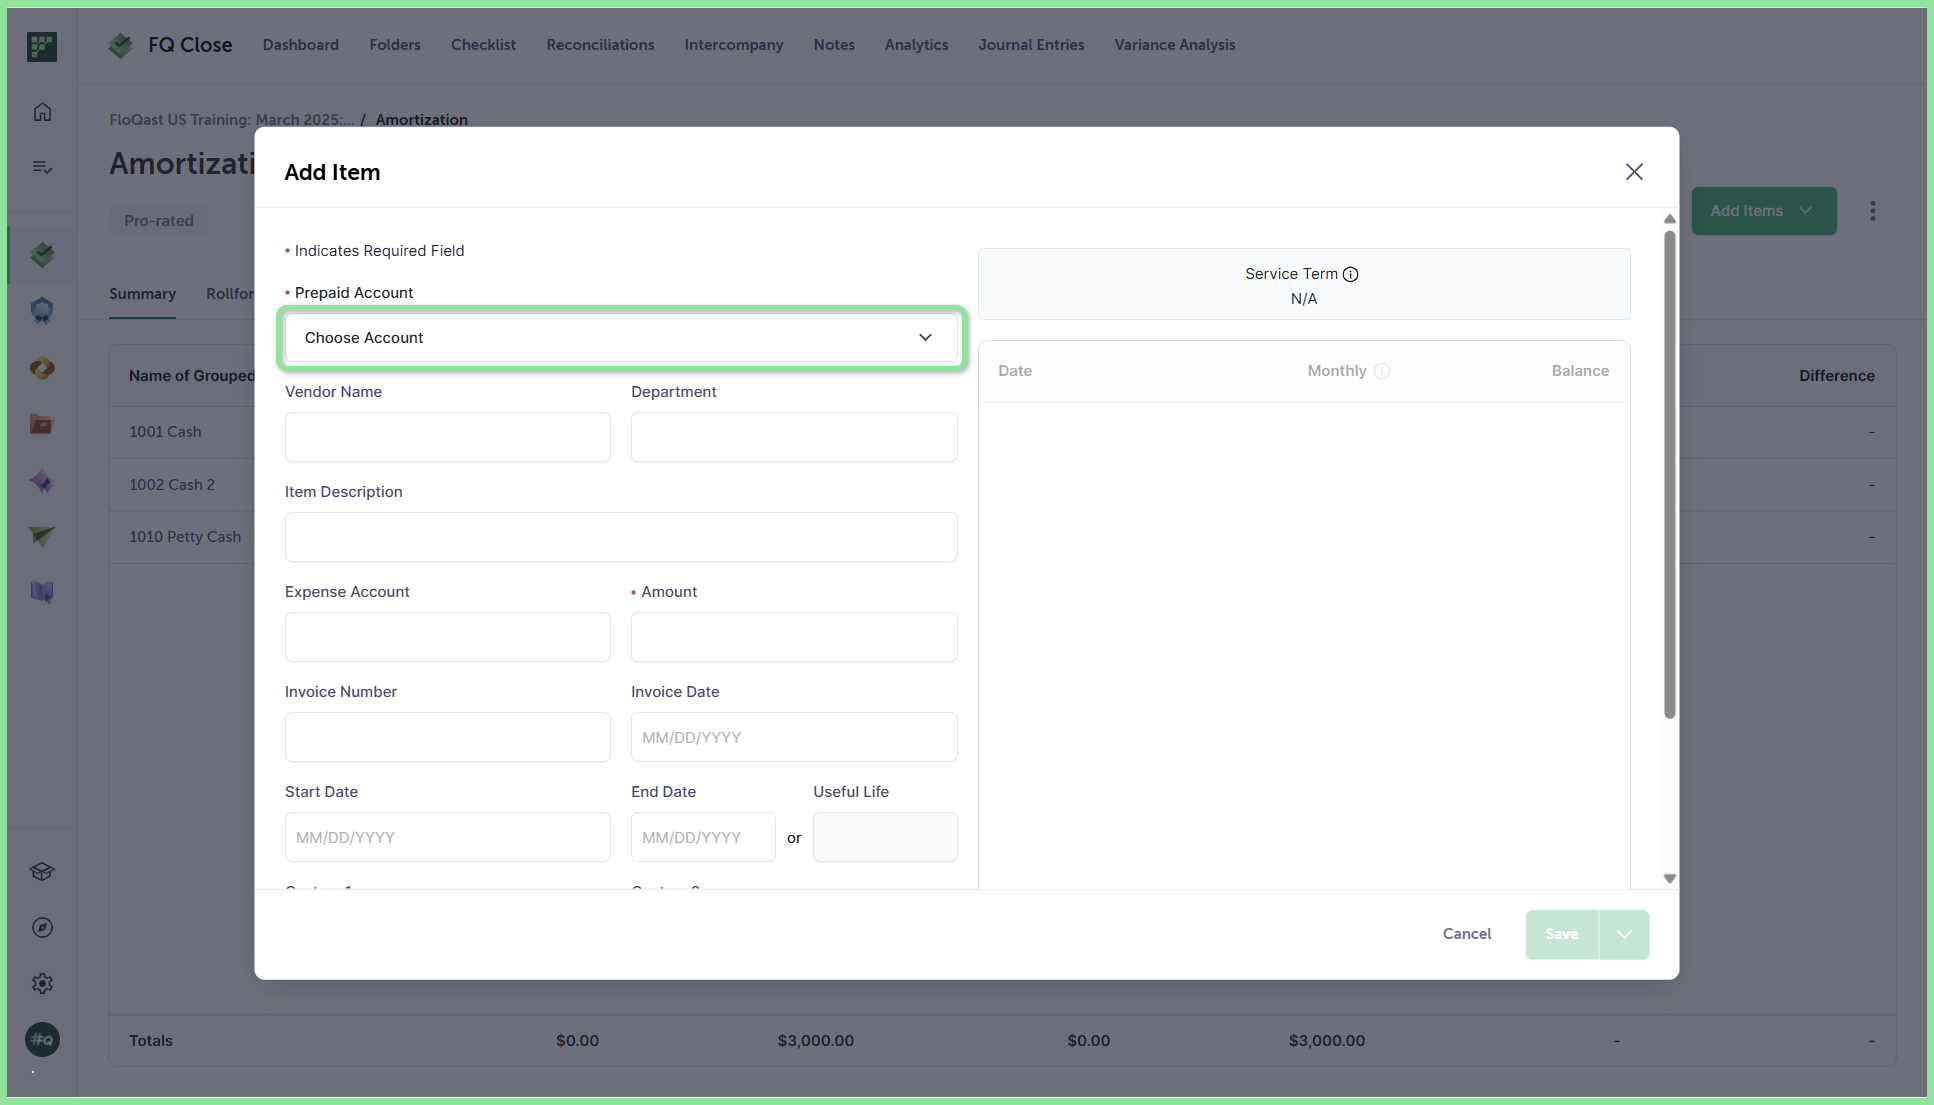Viewport: 1934px width, 1105px height.
Task: Switch to the Summary tab
Action: click(142, 294)
